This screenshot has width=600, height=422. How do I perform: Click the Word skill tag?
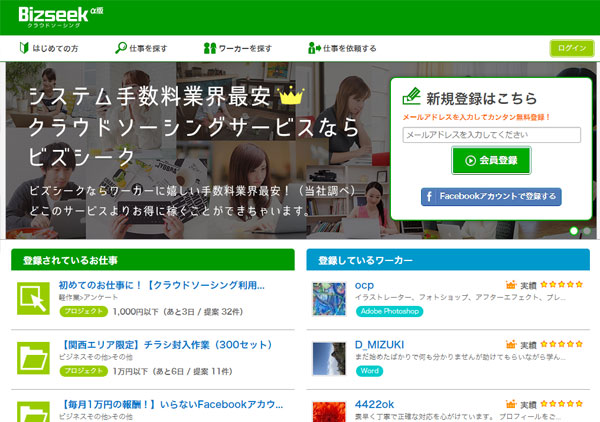pos(369,371)
